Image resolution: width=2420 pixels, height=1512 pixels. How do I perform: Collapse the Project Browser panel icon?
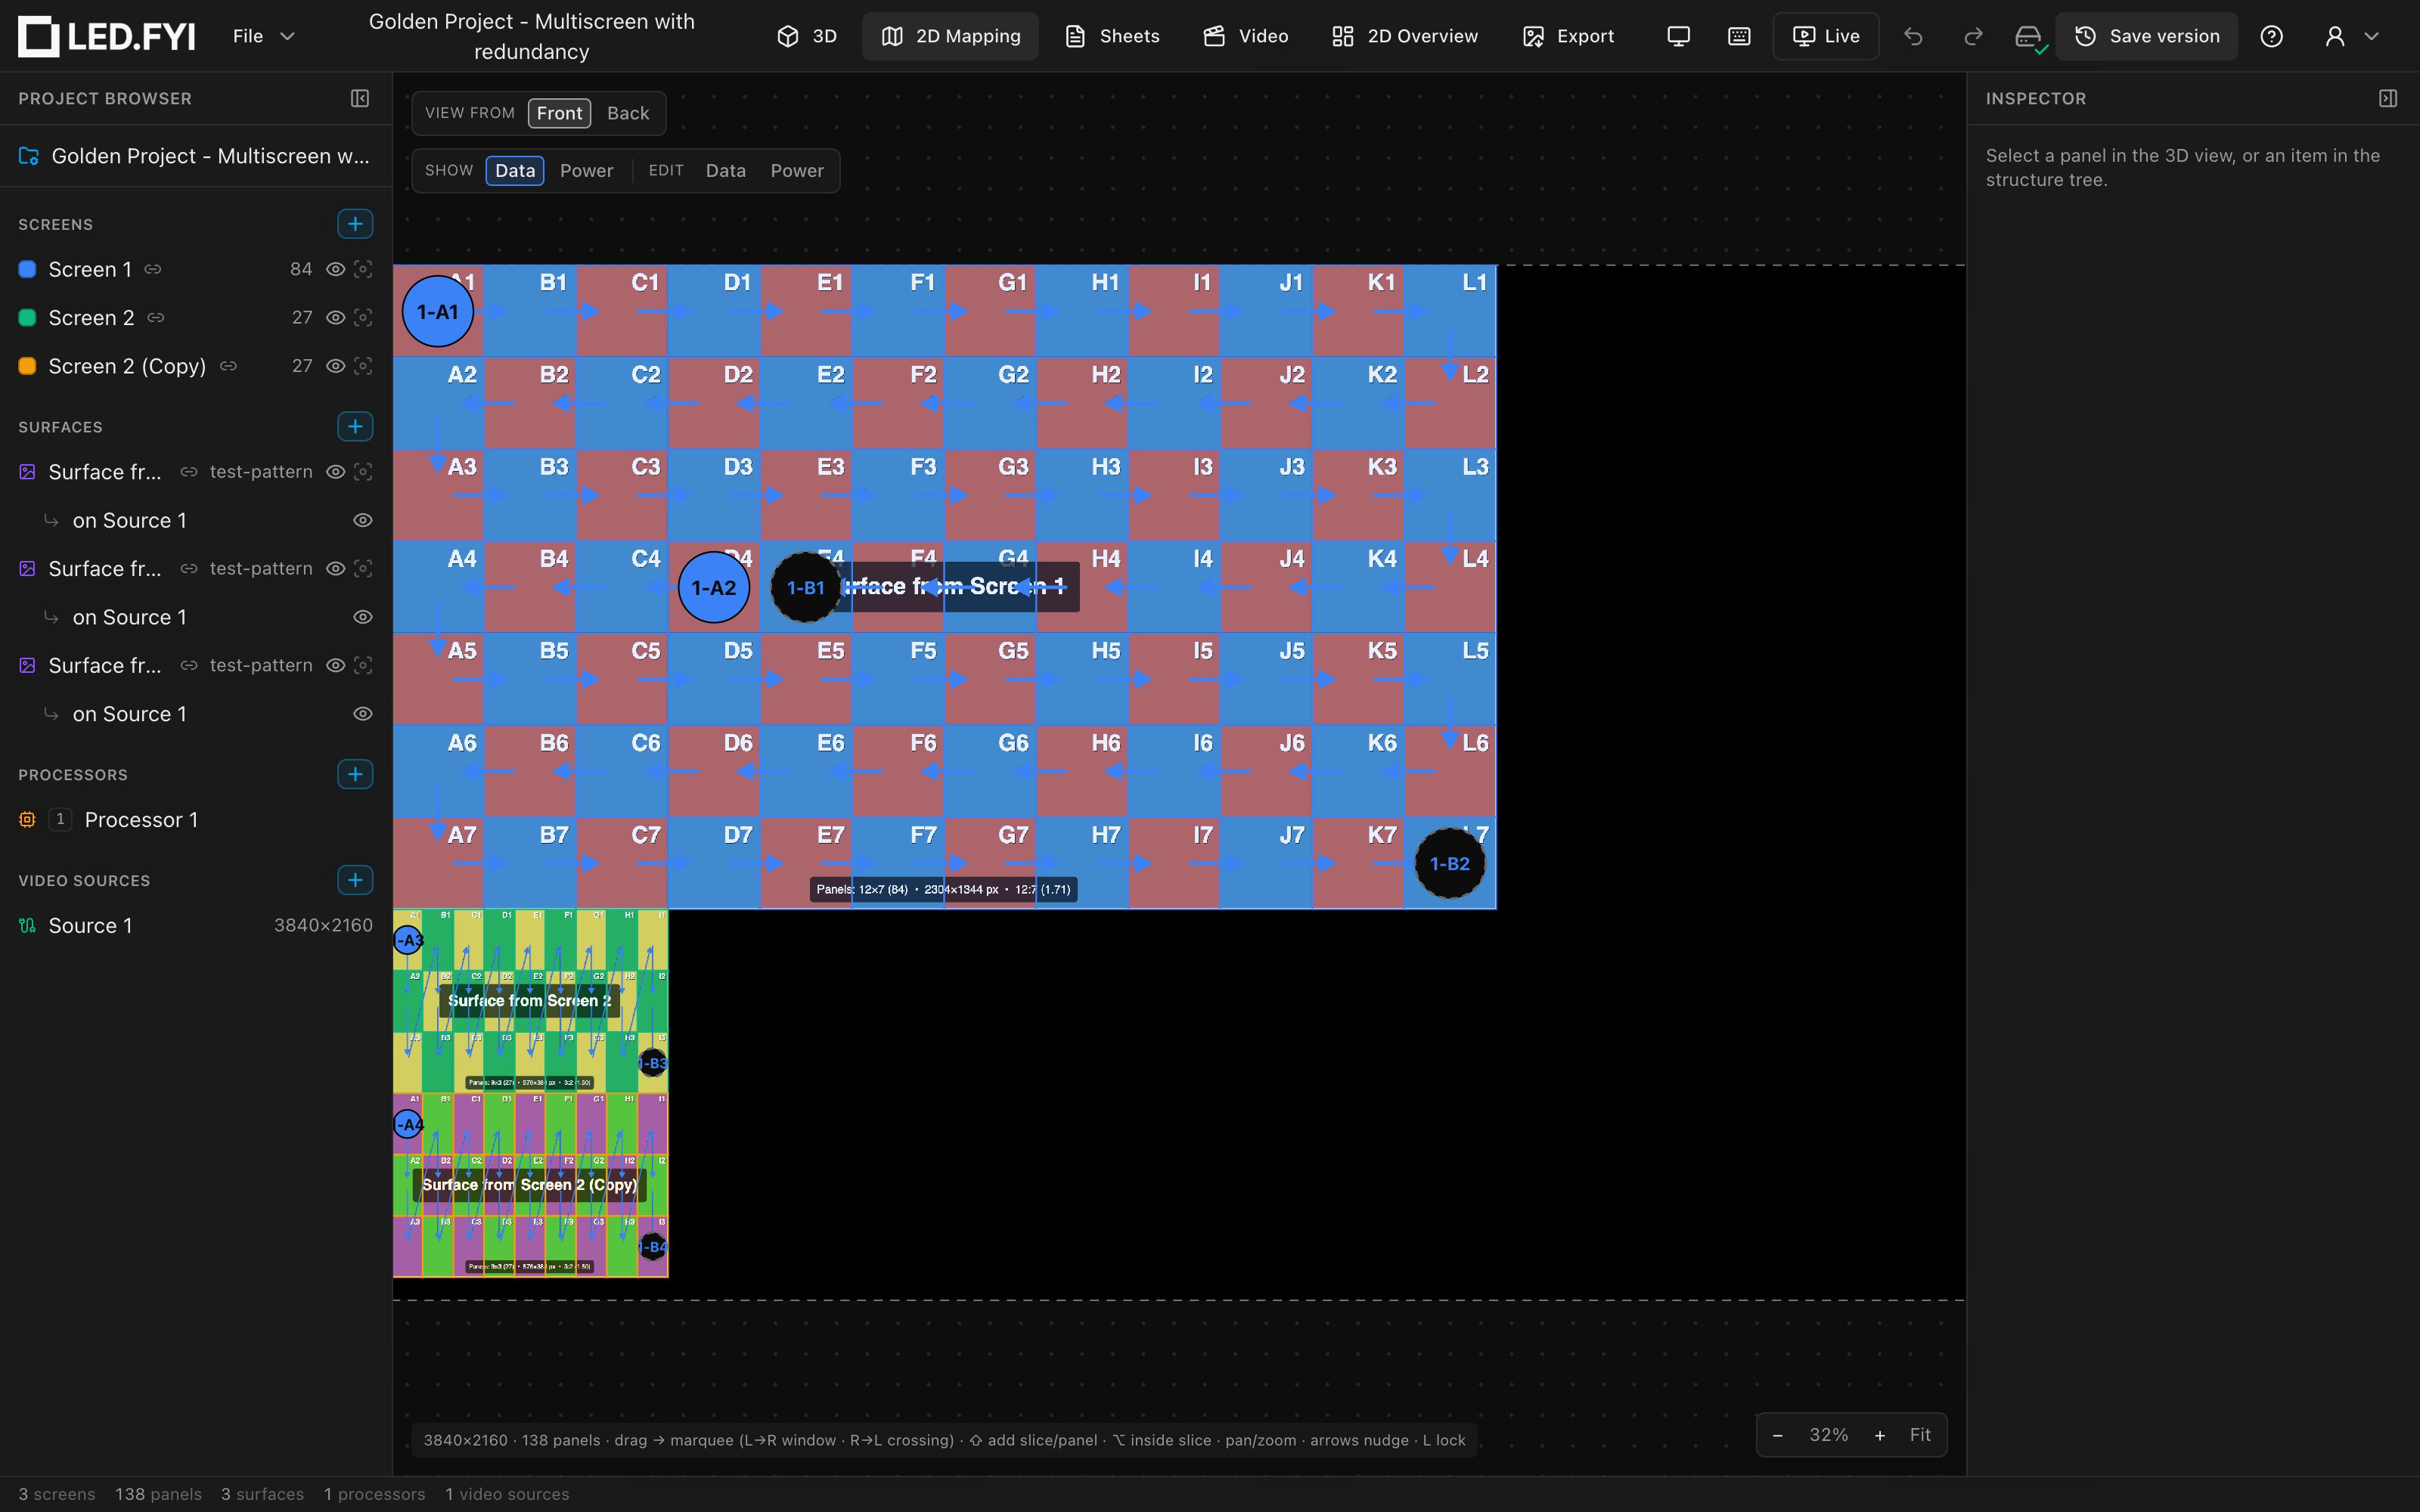(x=360, y=98)
